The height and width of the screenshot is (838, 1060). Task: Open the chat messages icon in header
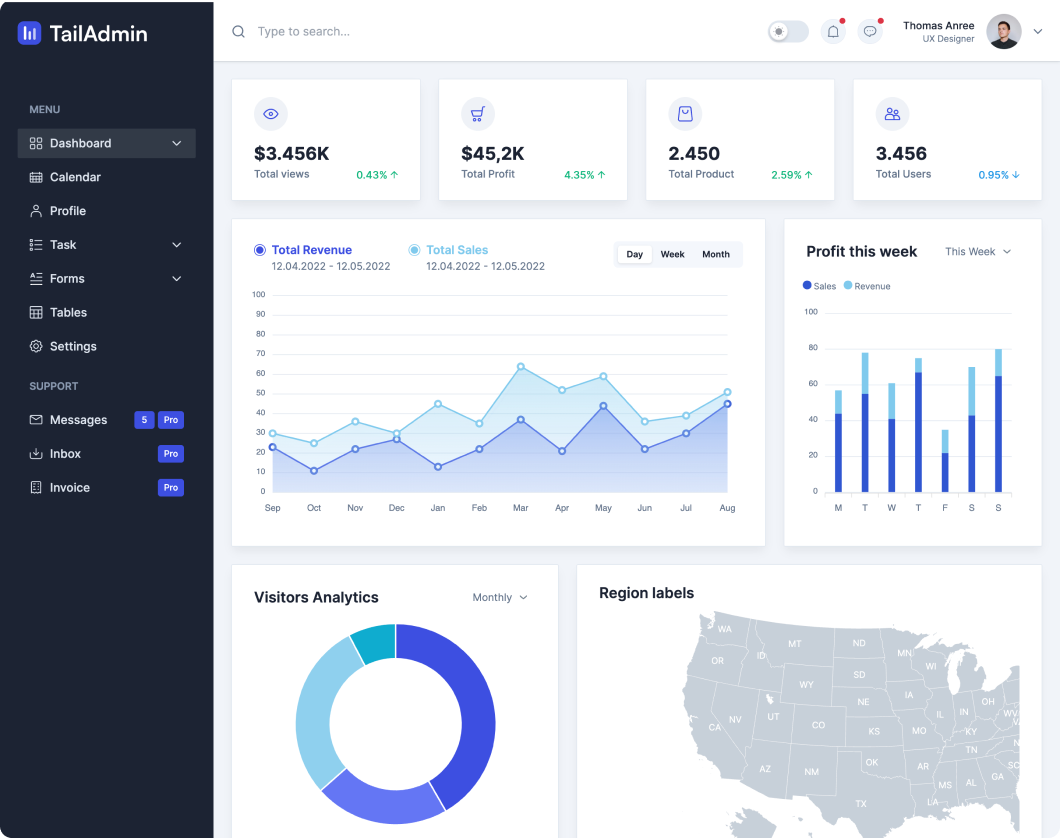click(x=870, y=32)
